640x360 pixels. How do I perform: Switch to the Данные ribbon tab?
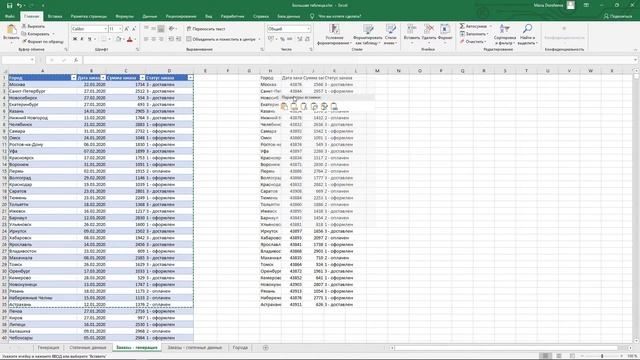tap(149, 16)
